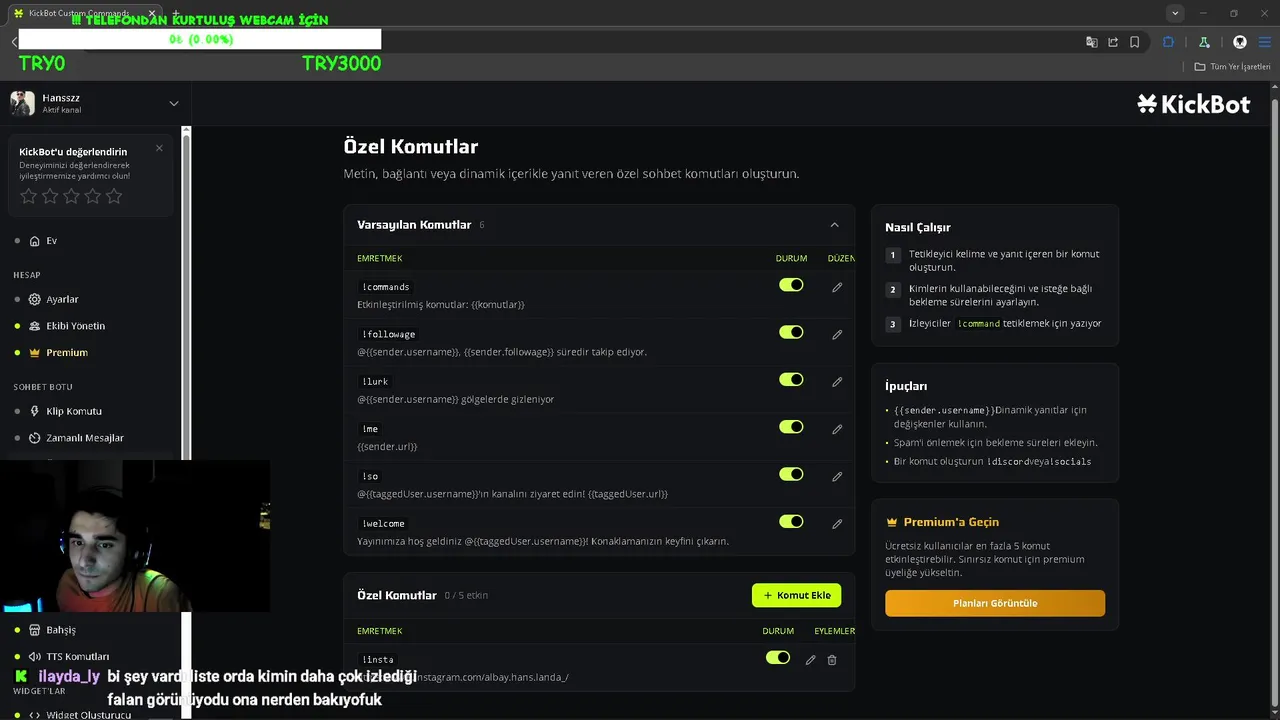
Task: Edit the !insta custom command
Action: (810, 660)
